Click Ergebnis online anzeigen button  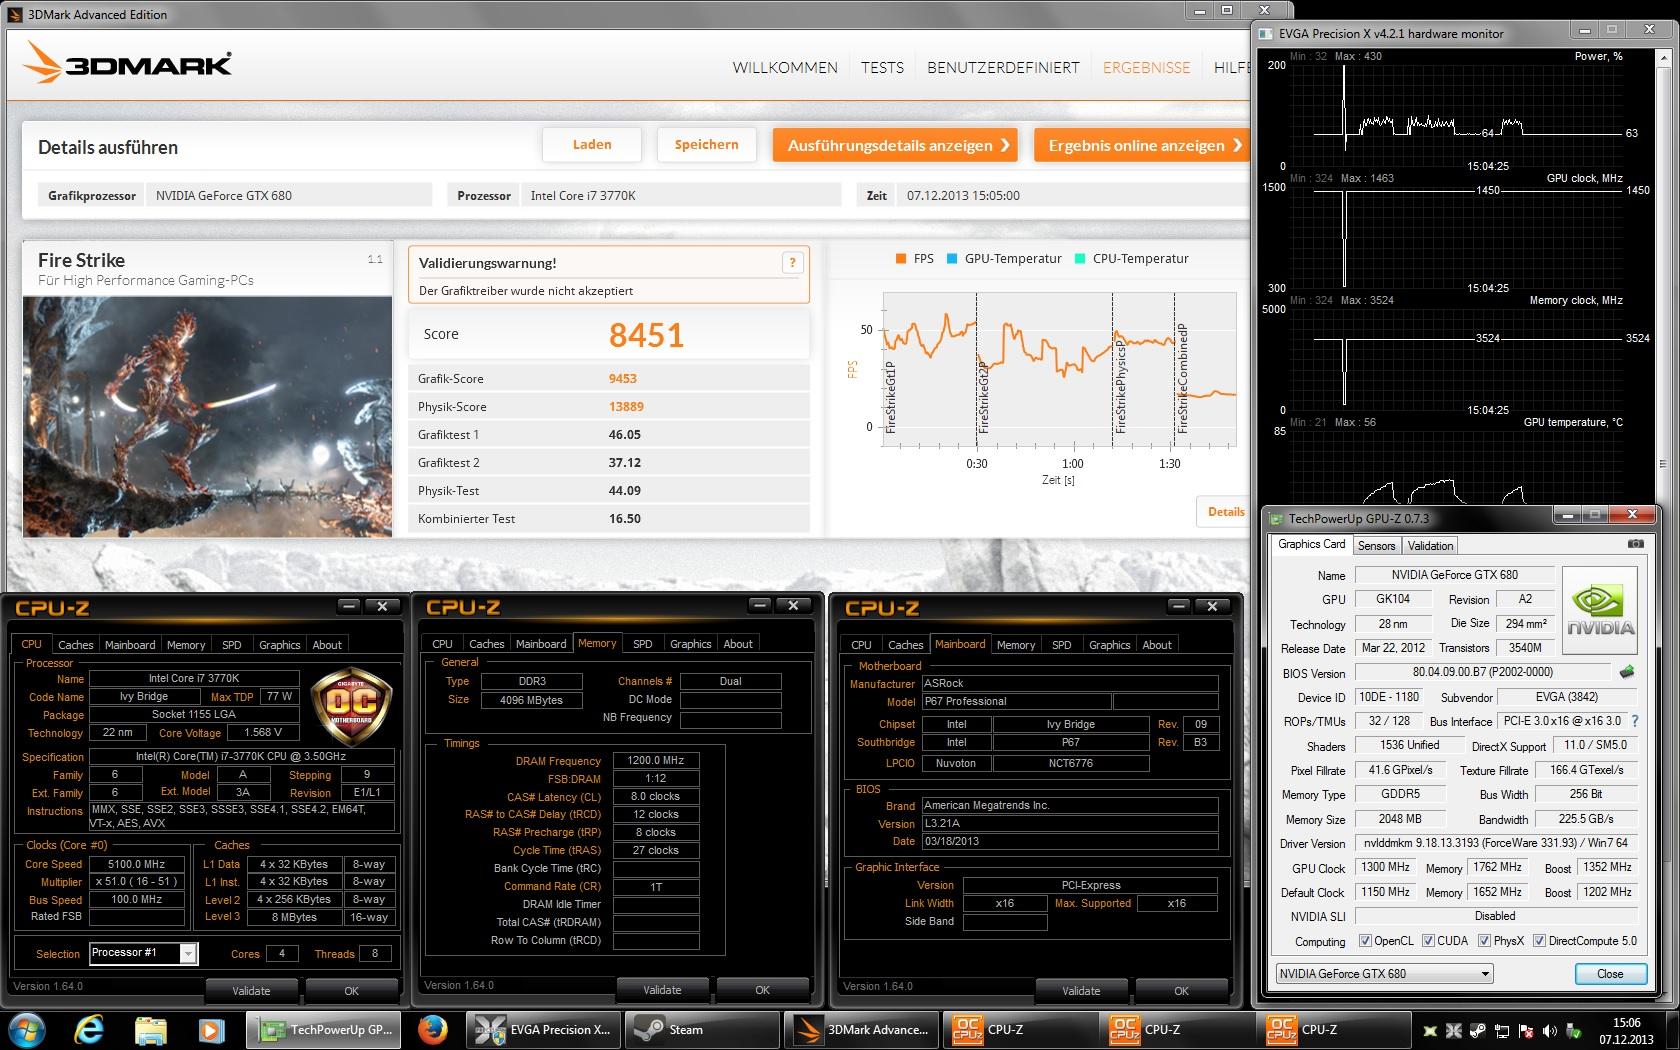pyautogui.click(x=1142, y=145)
